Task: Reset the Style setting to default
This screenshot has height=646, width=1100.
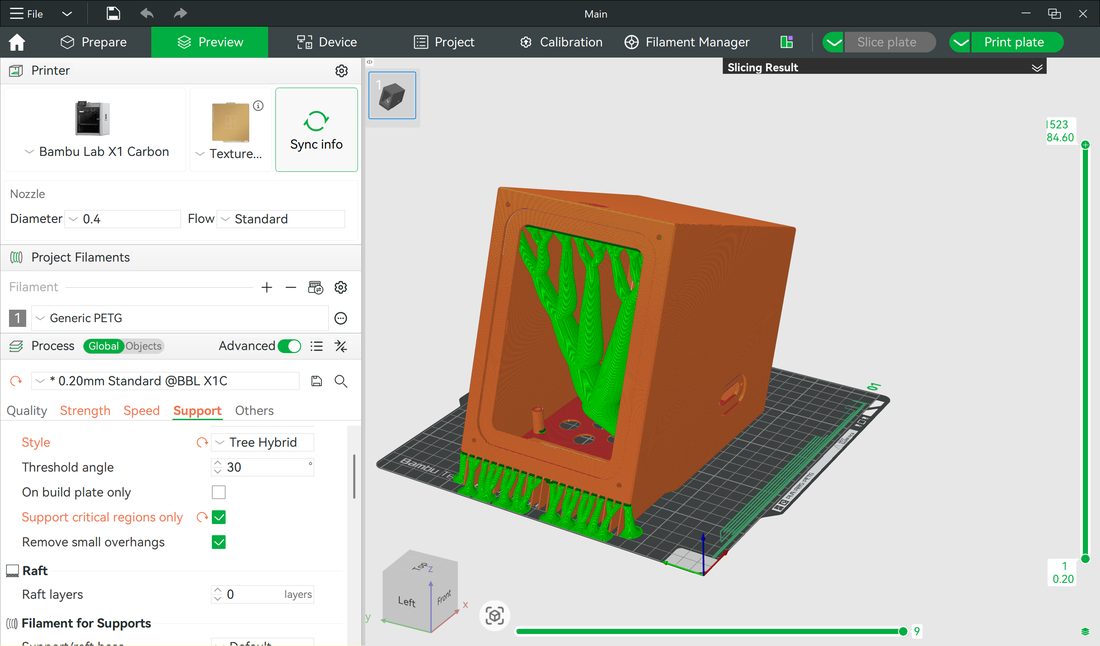Action: (x=201, y=443)
